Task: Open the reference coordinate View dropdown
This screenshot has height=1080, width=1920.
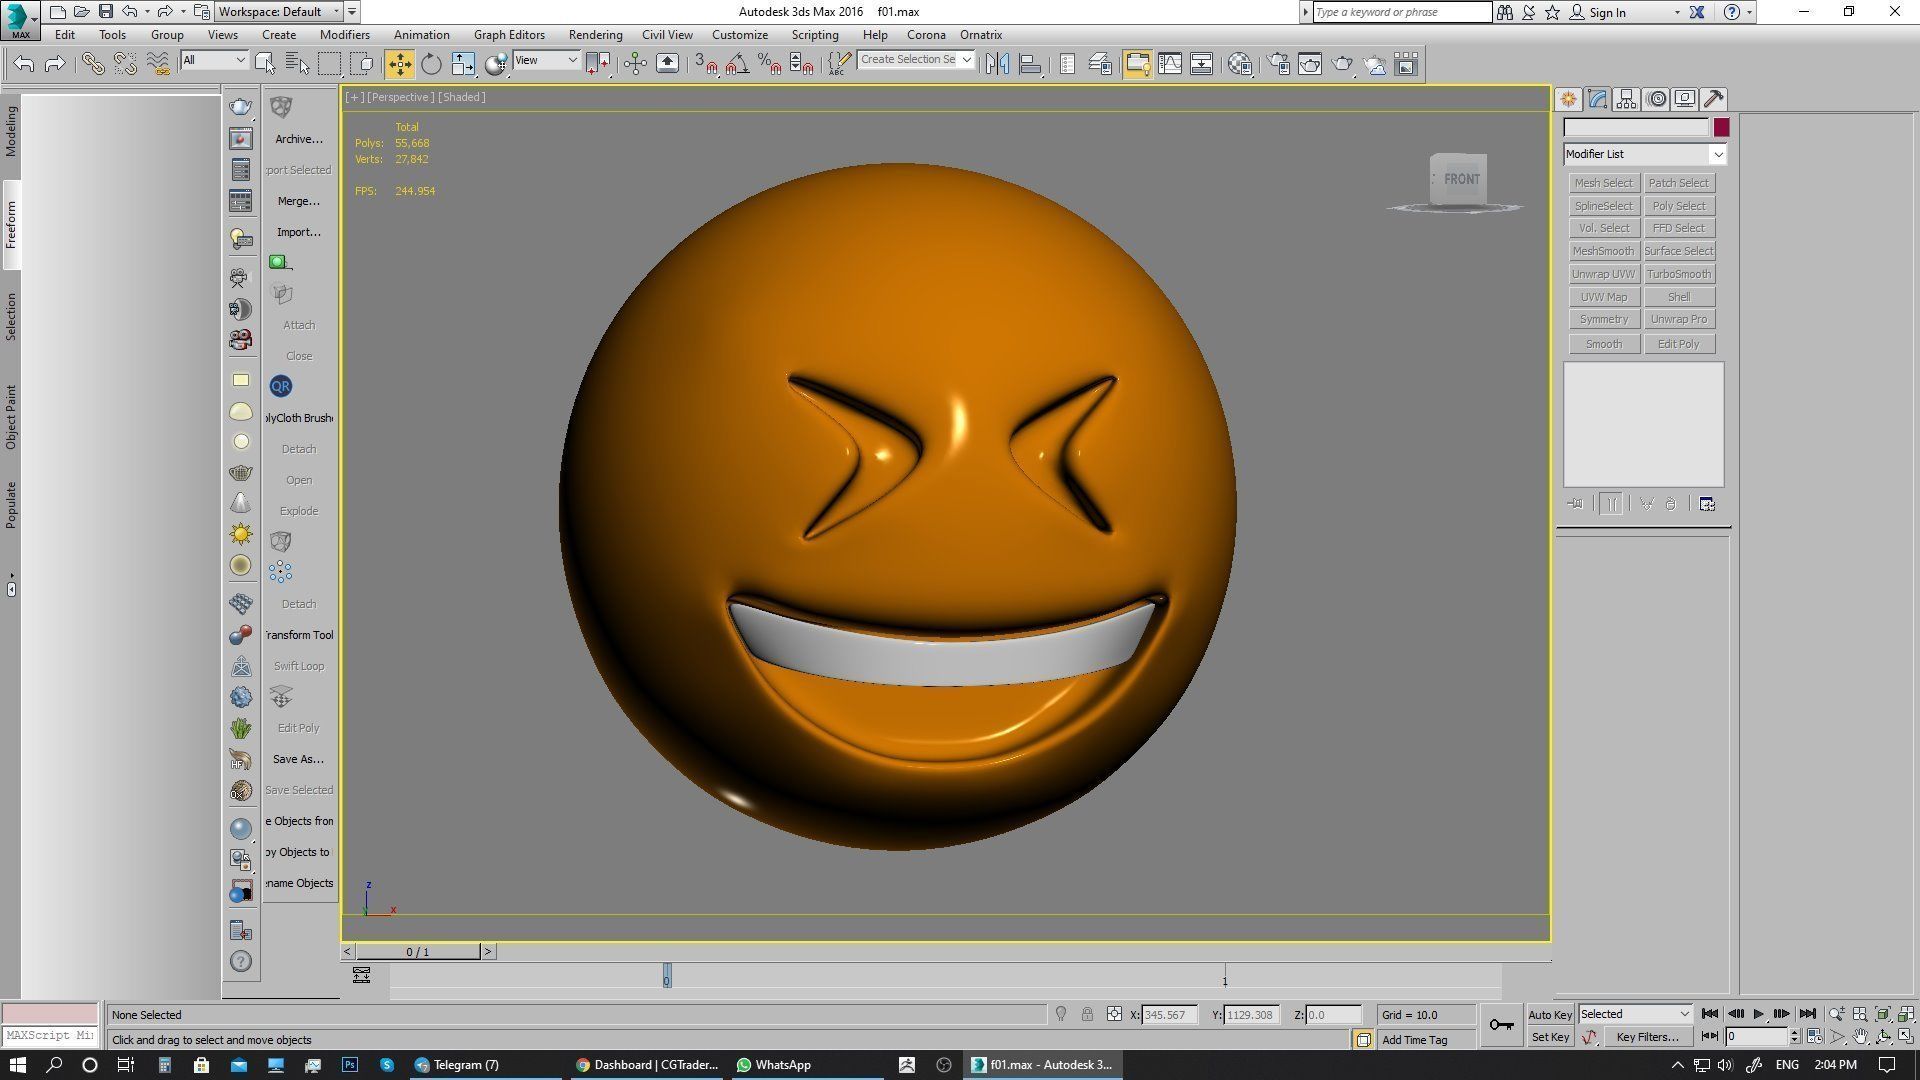Action: (546, 60)
